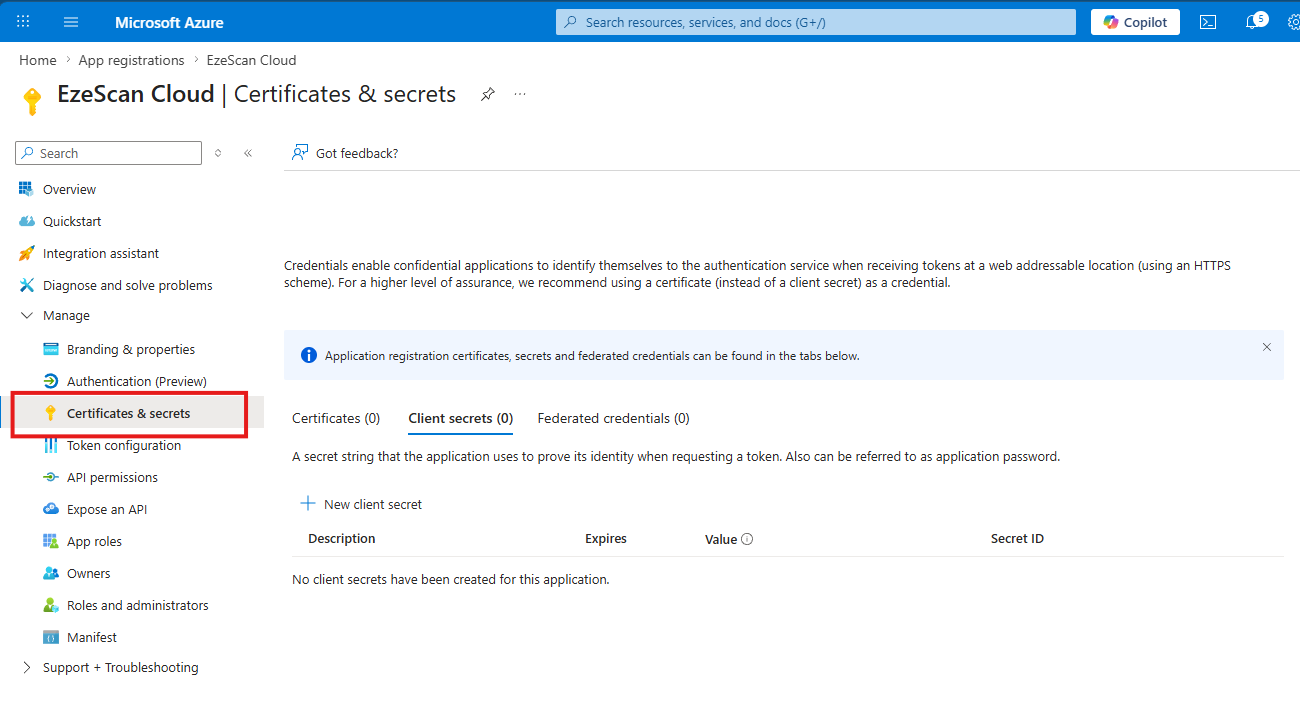Click the large key icon by title
The height and width of the screenshot is (724, 1300).
point(32,101)
